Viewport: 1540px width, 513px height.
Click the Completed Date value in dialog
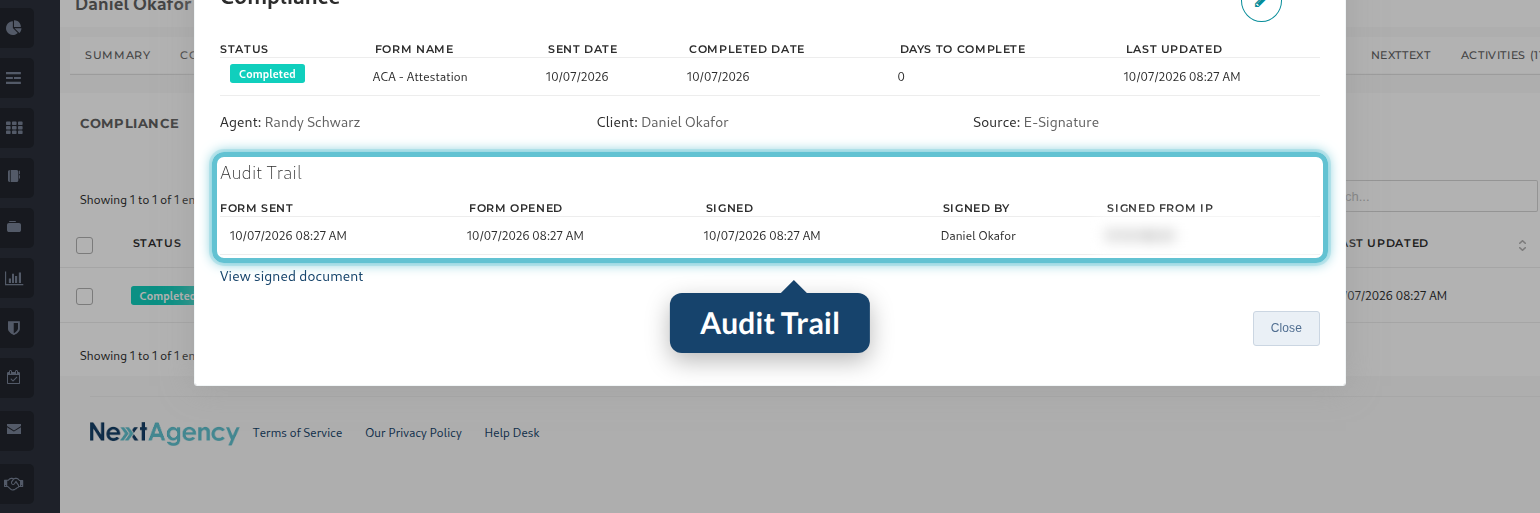pos(718,76)
